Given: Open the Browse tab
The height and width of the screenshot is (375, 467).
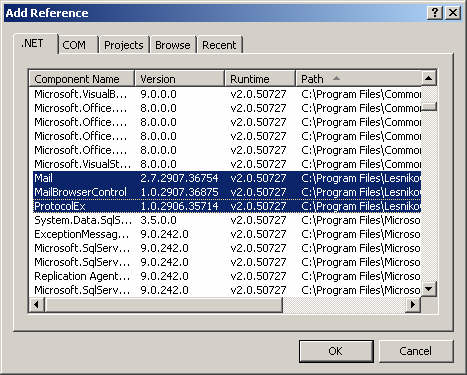Looking at the screenshot, I should [x=173, y=45].
